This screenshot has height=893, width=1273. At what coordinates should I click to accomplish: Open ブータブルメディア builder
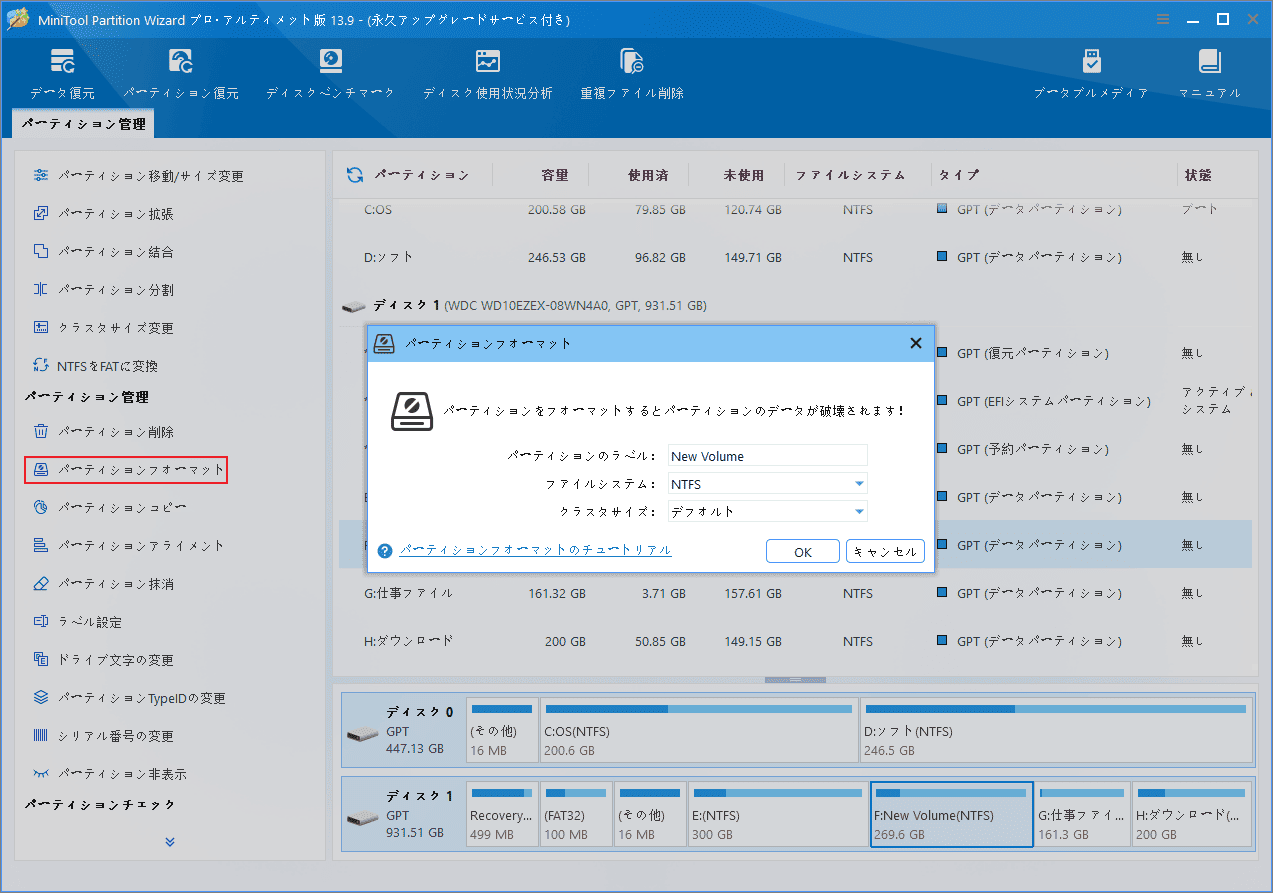1091,73
